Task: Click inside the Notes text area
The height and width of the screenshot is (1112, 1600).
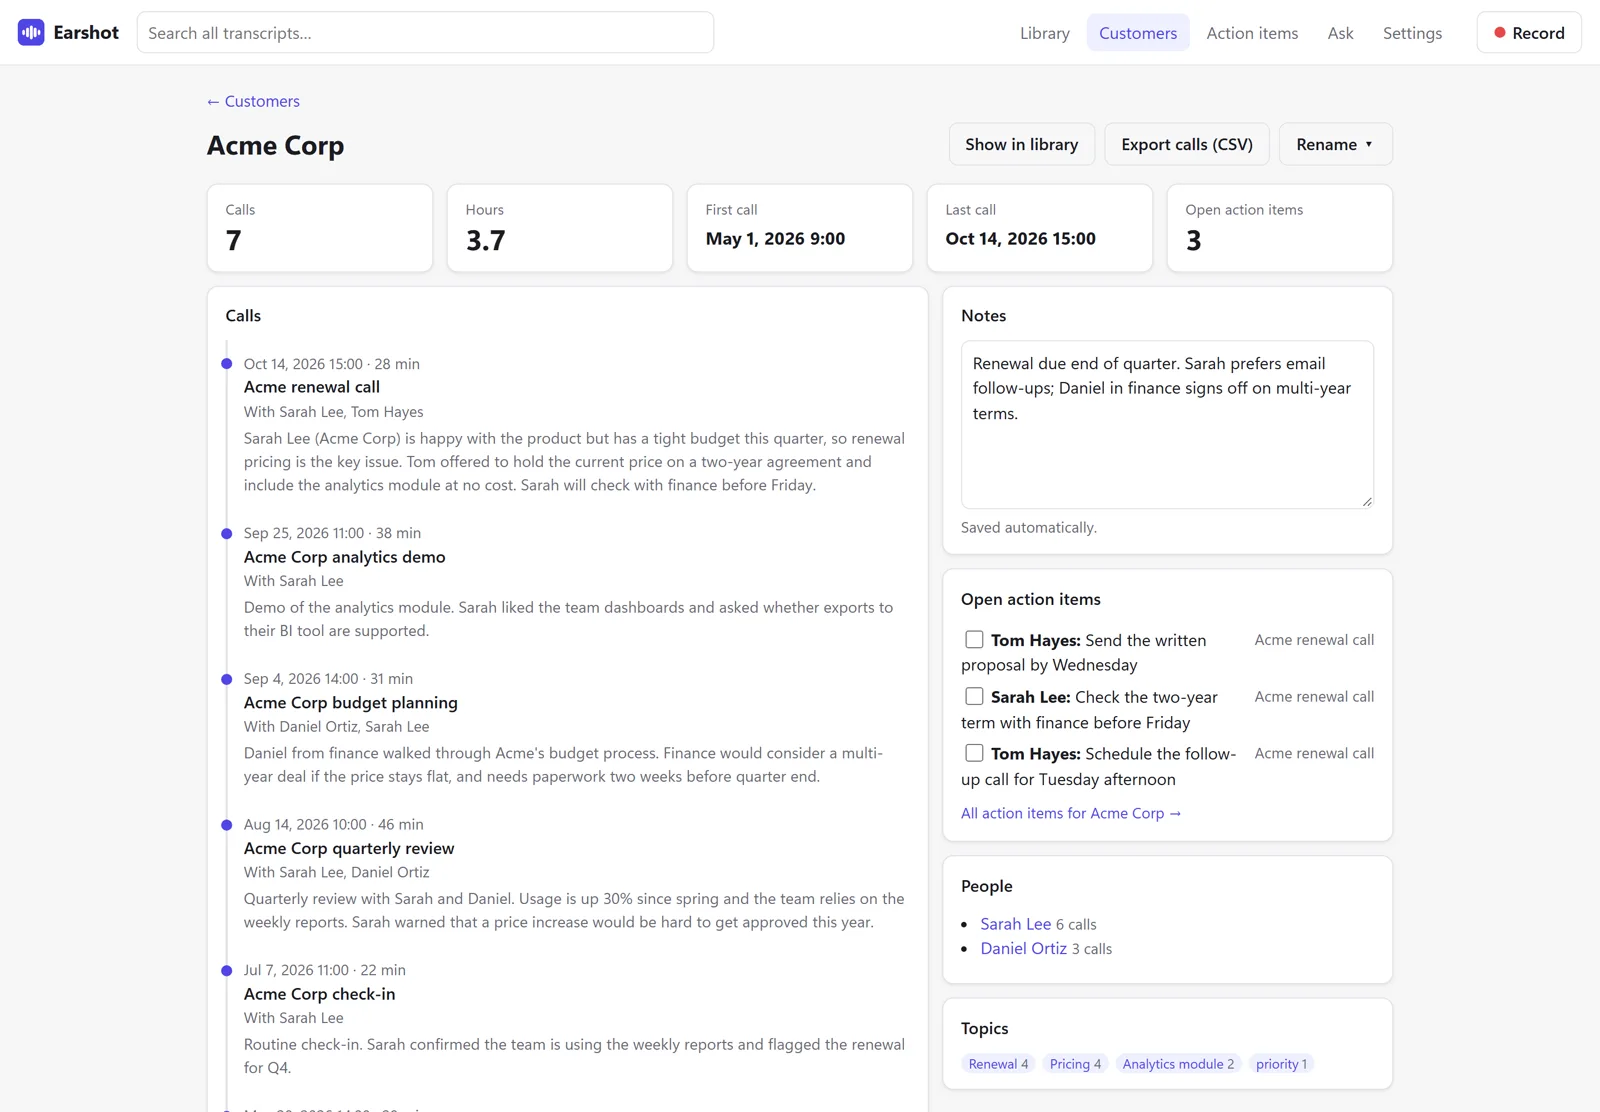Action: [x=1167, y=424]
